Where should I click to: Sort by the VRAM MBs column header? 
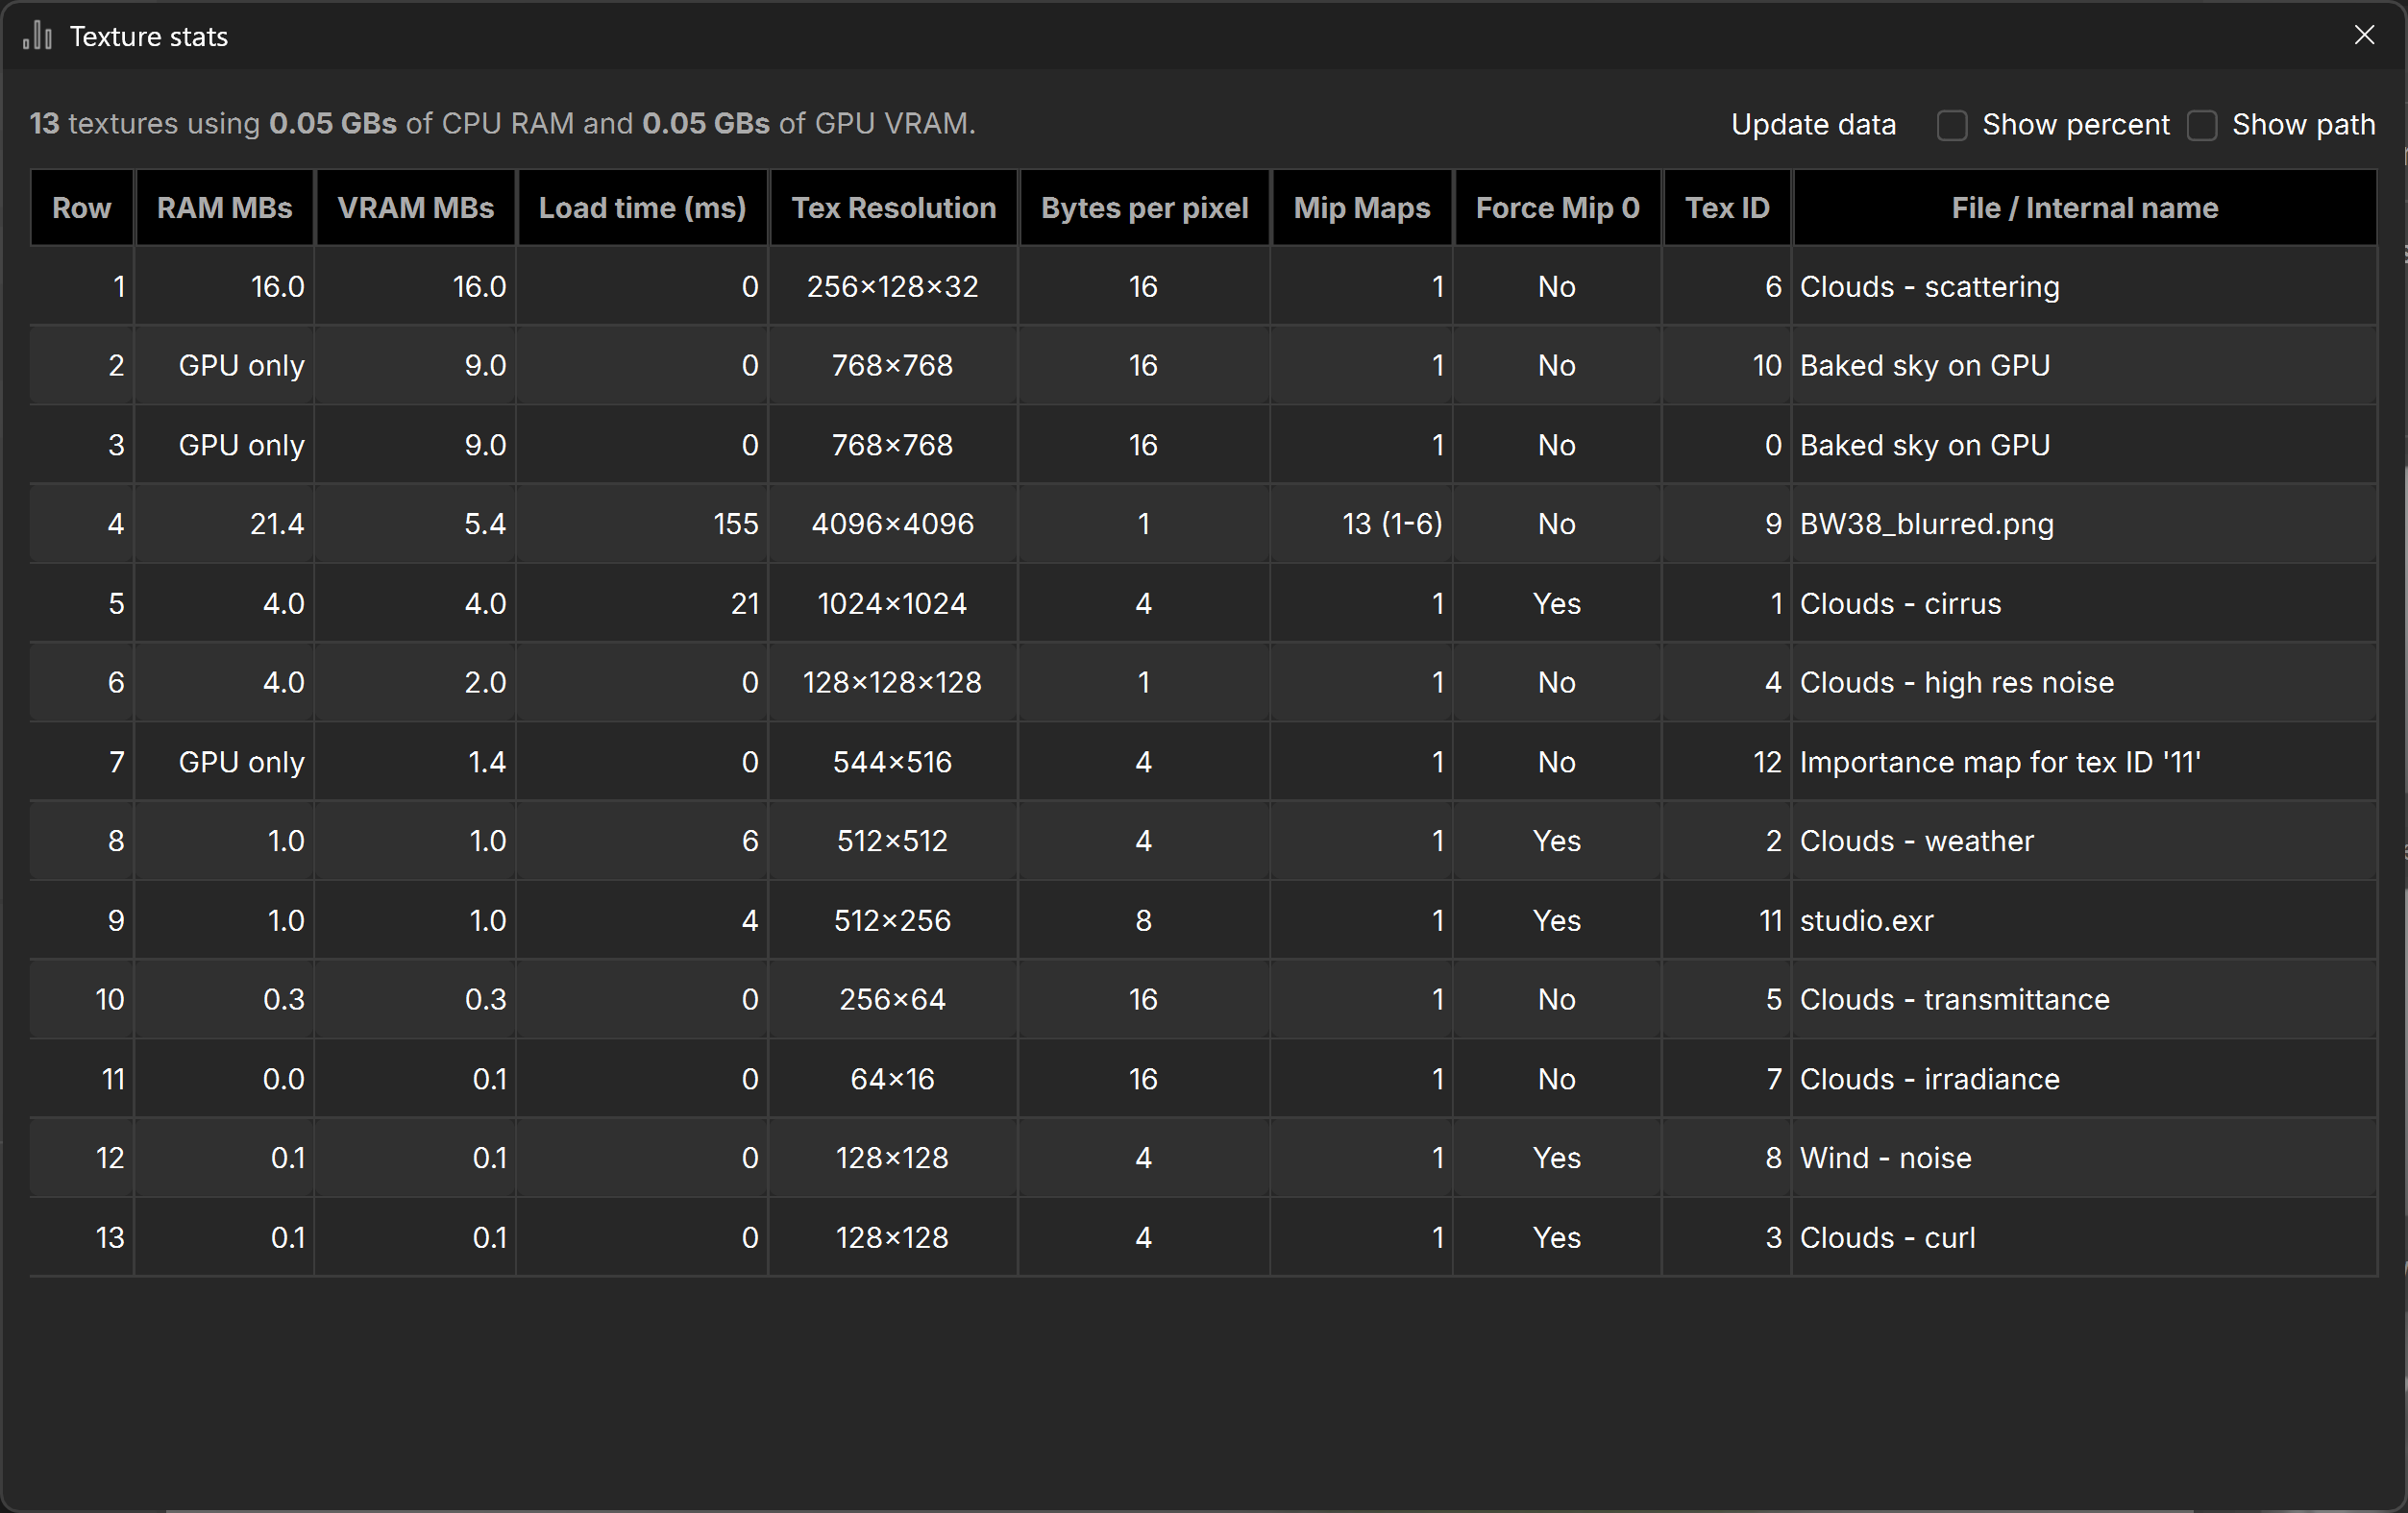[416, 208]
